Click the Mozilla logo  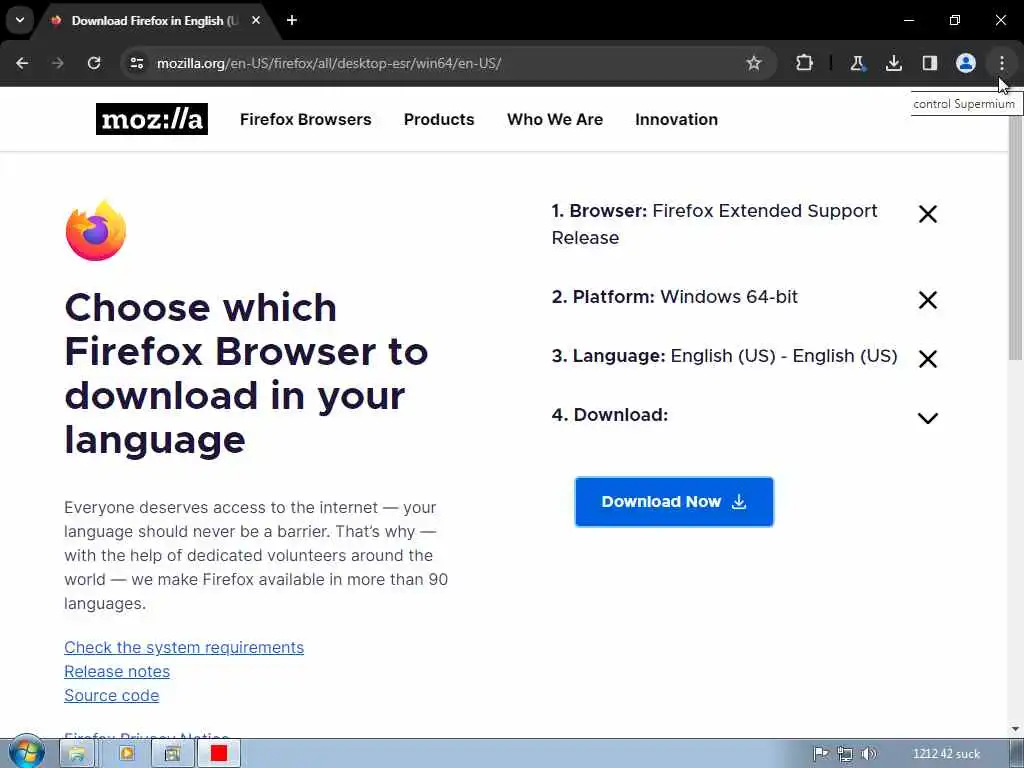coord(152,119)
